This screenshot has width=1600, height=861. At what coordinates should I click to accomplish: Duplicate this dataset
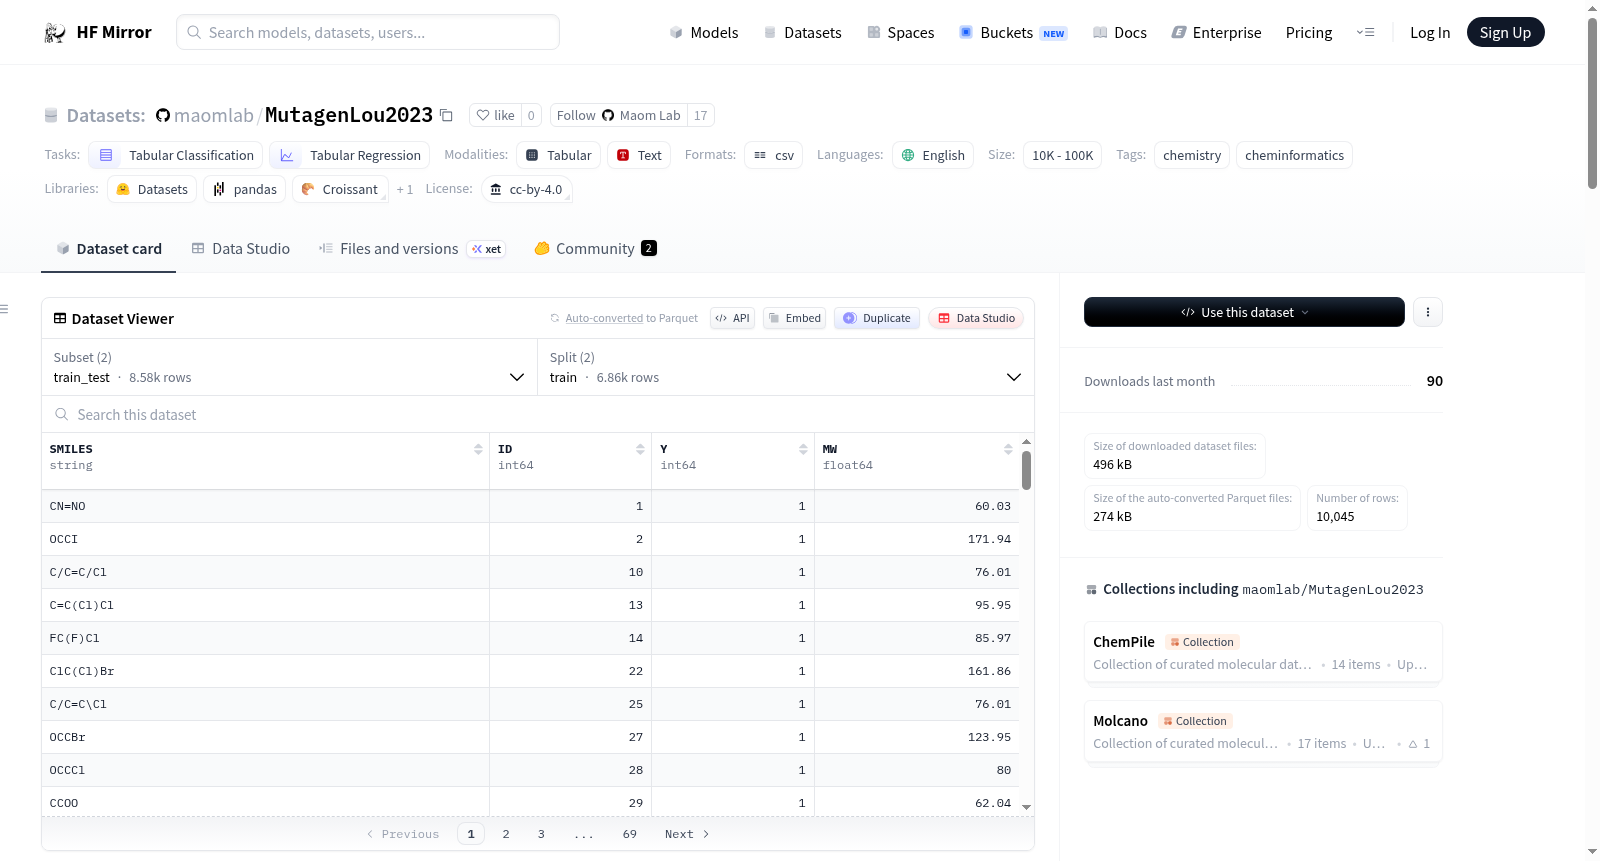[x=877, y=318]
